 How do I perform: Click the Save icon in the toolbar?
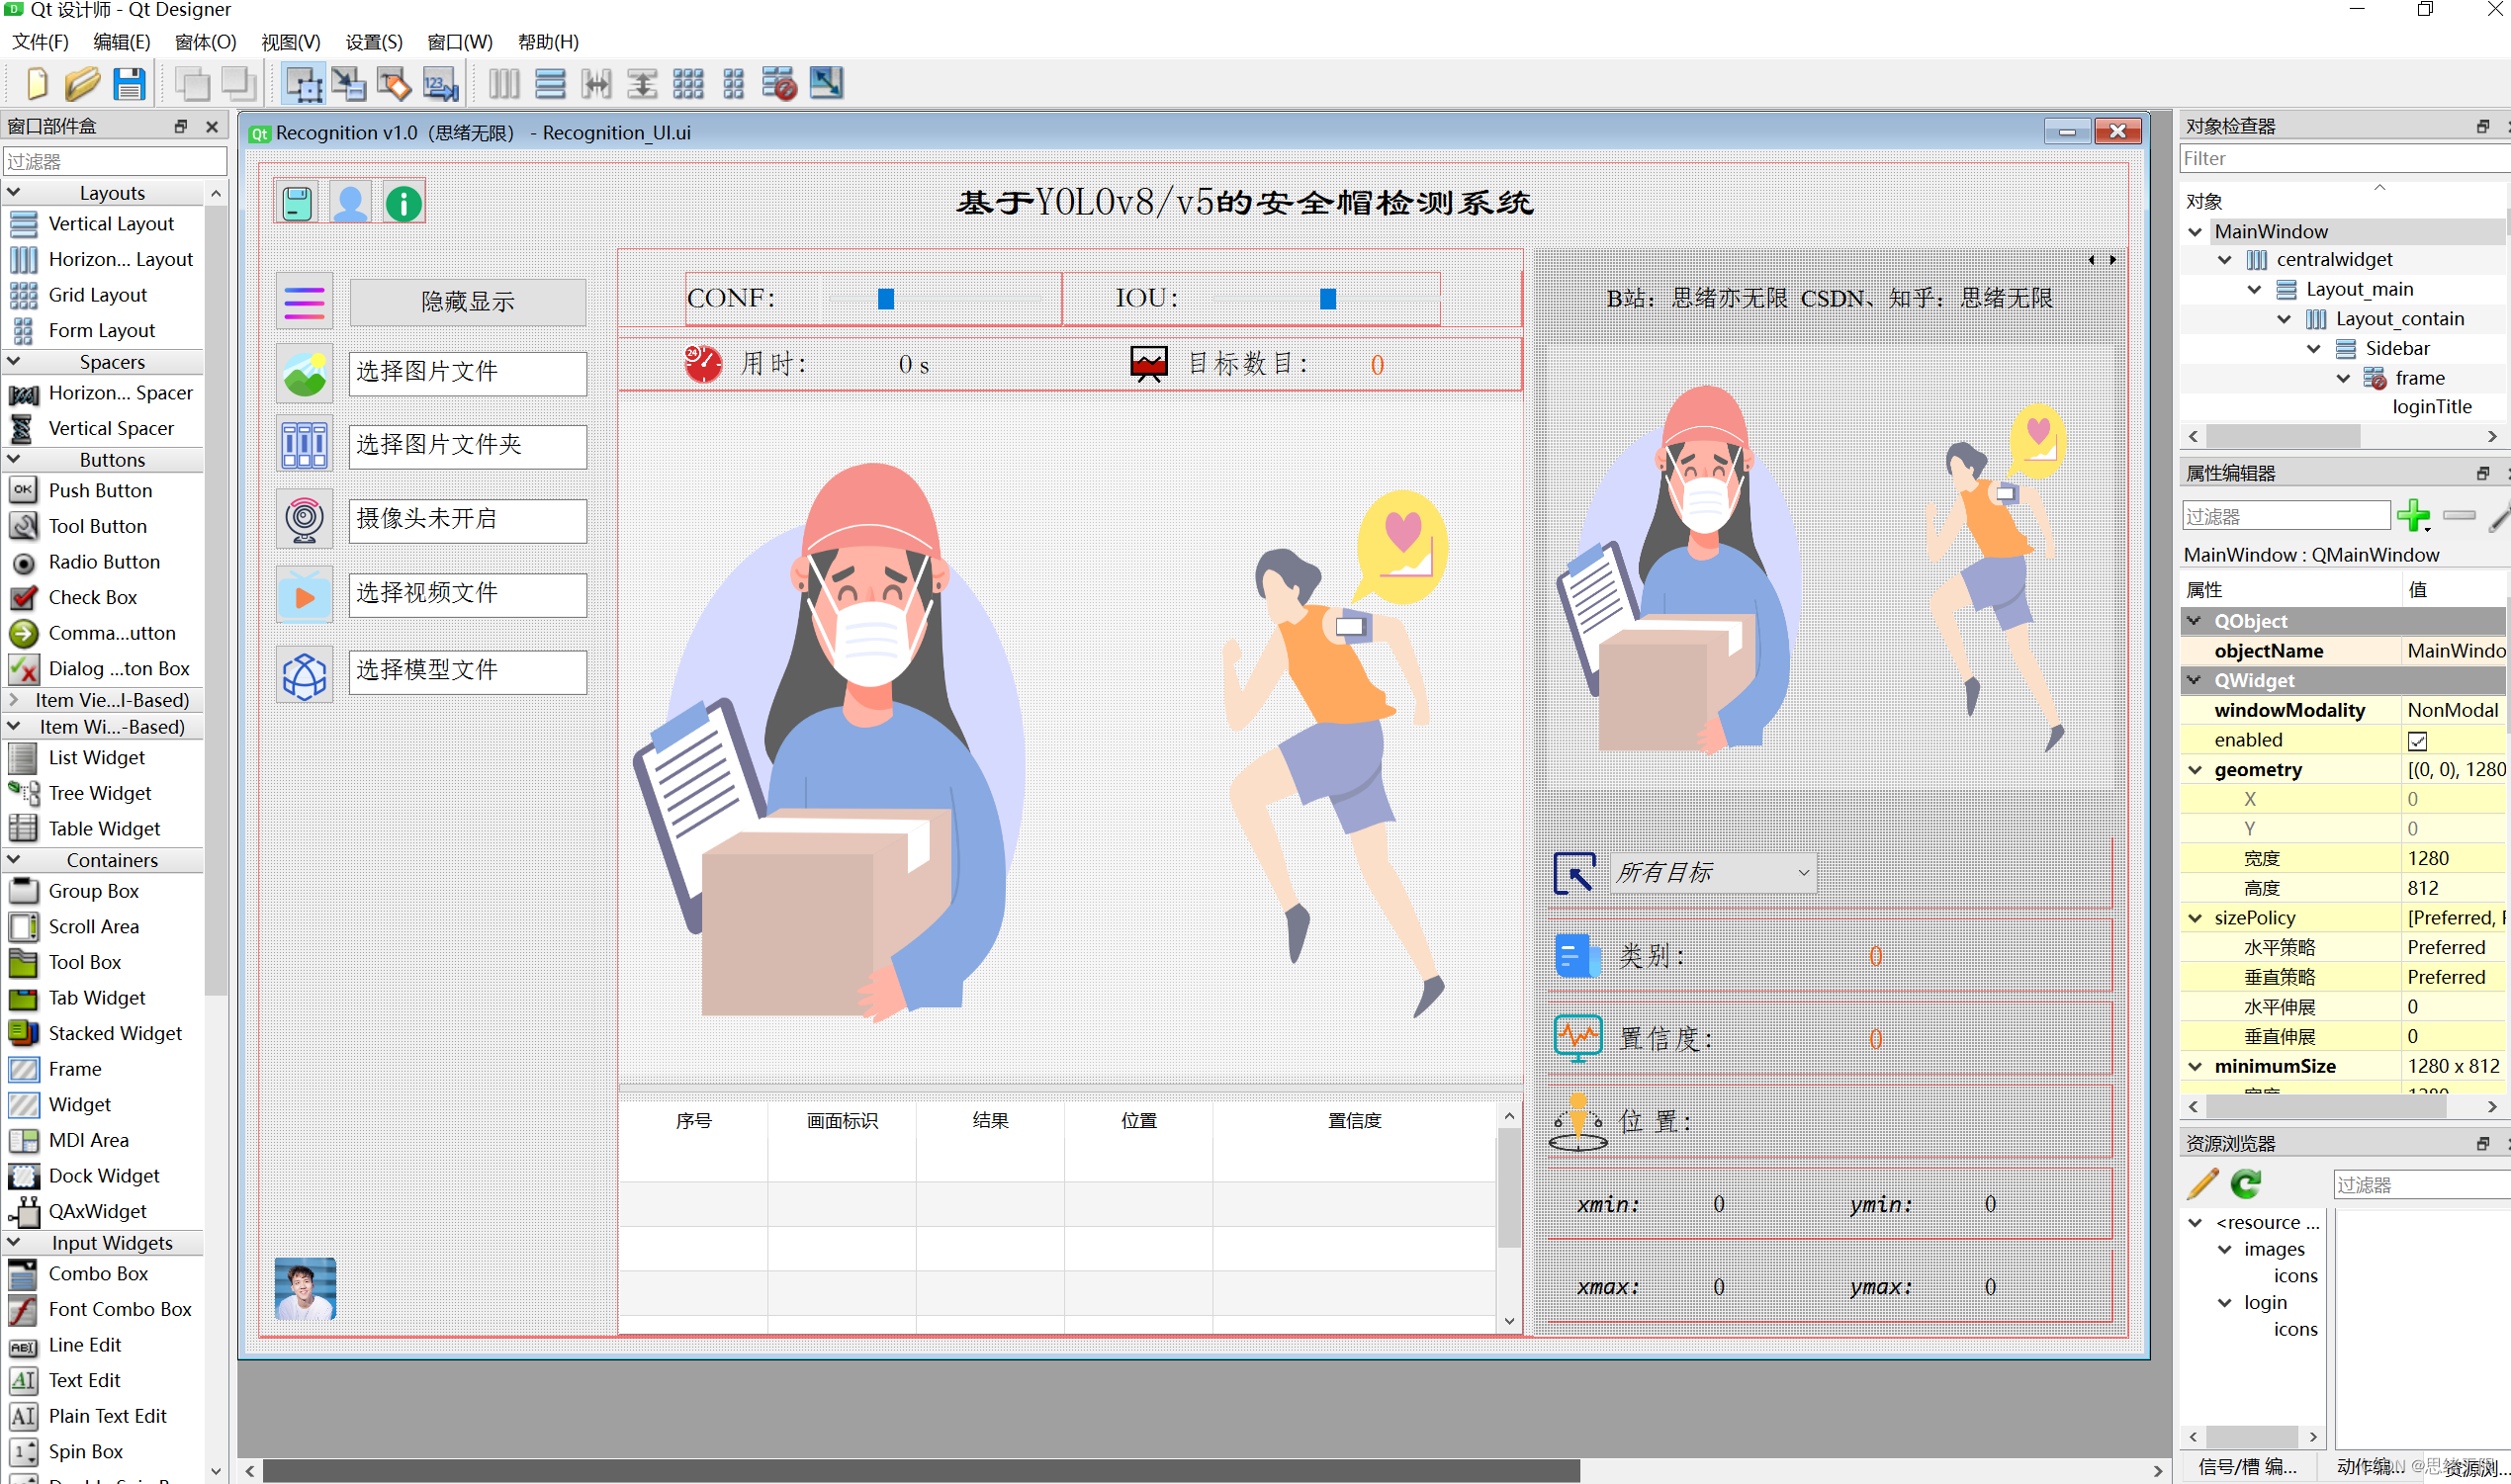coord(129,84)
